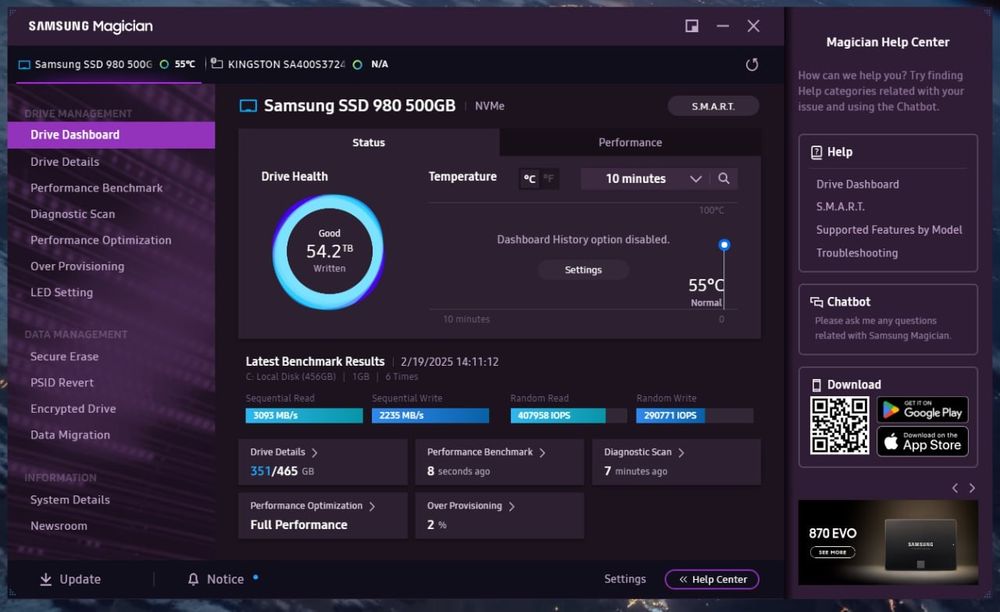The height and width of the screenshot is (612, 1000).
Task: Click the S.M.A.R.T. button
Action: coord(713,106)
